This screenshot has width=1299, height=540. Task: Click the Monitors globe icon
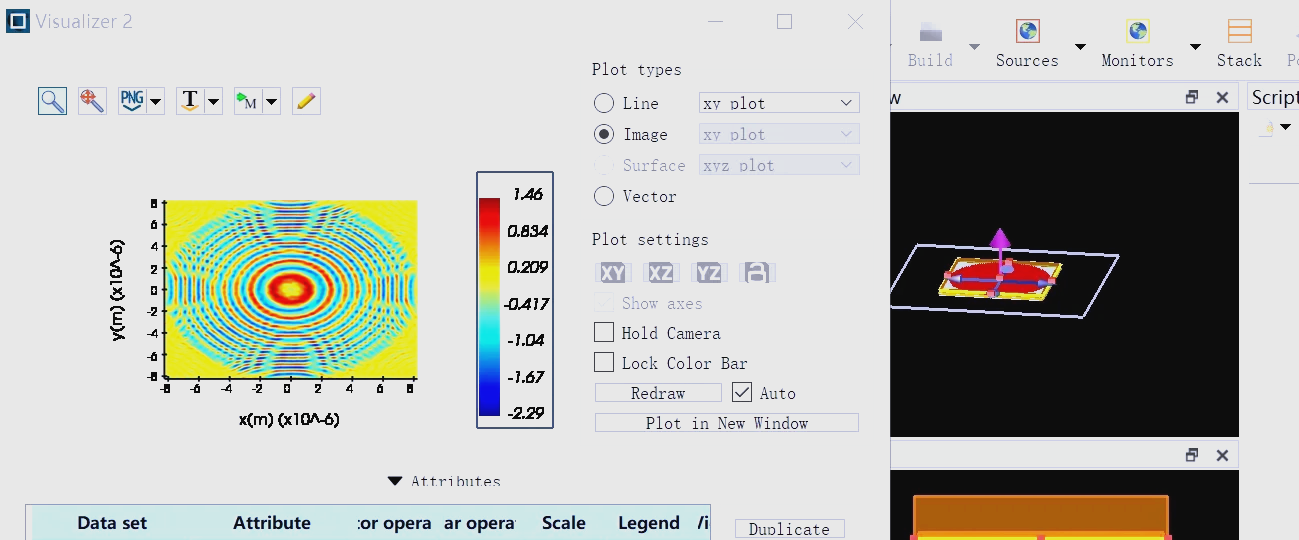(x=1137, y=32)
